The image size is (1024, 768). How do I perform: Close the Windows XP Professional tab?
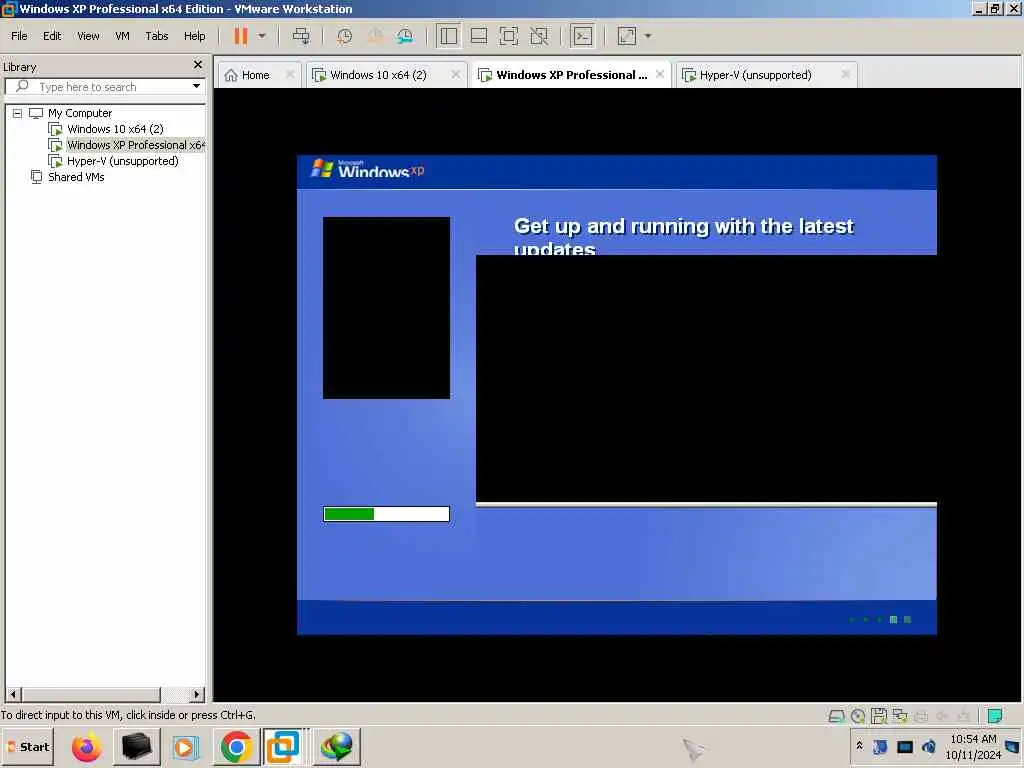(660, 74)
